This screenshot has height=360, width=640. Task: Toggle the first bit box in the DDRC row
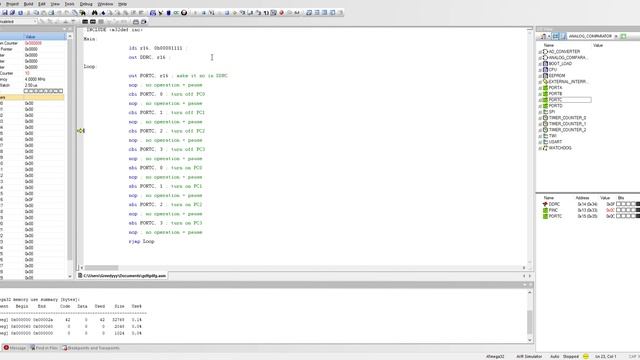tap(618, 204)
